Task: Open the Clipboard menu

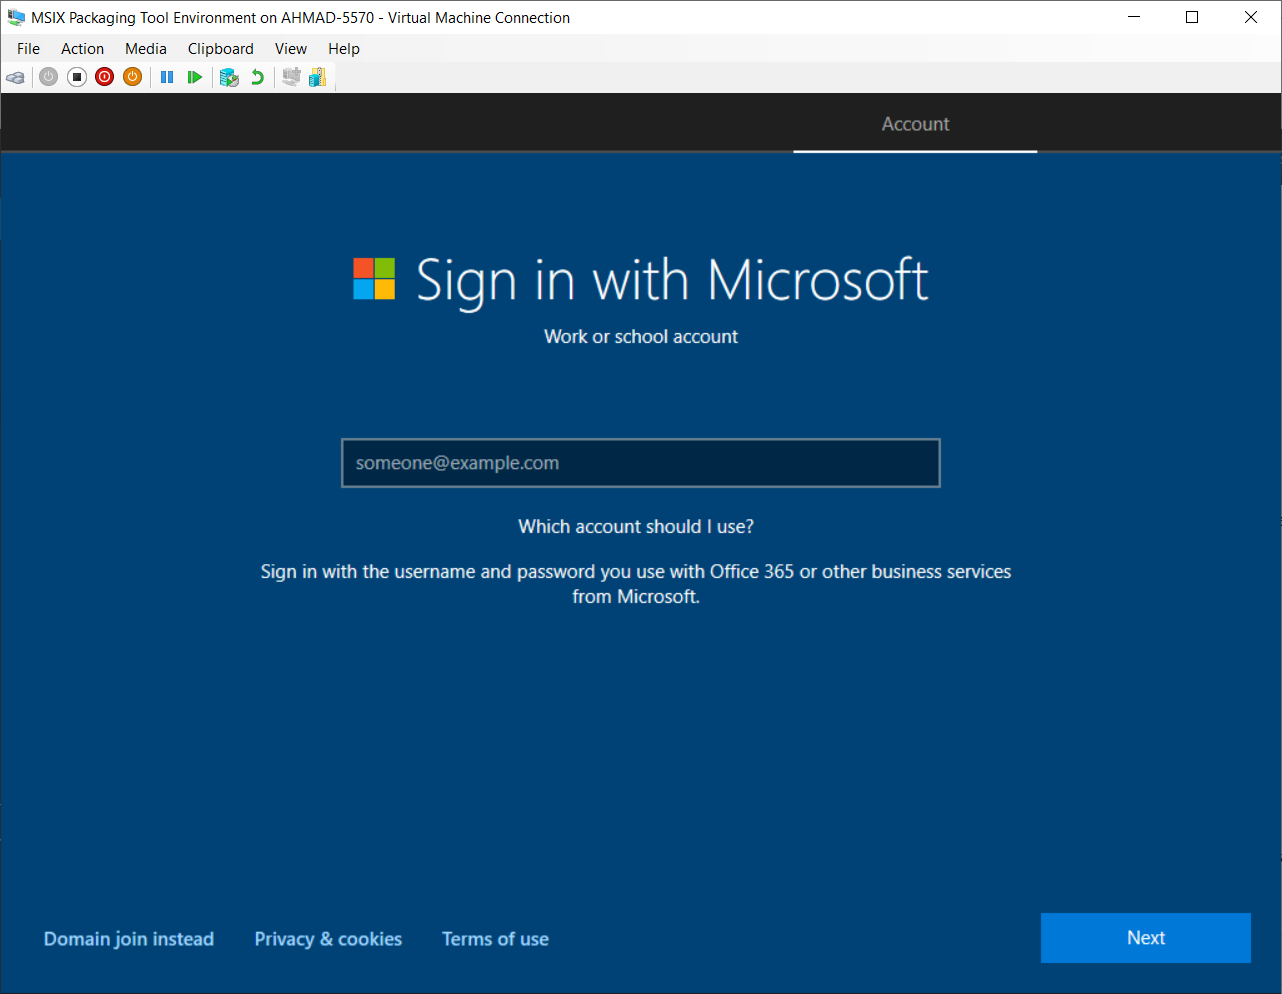Action: coord(221,48)
